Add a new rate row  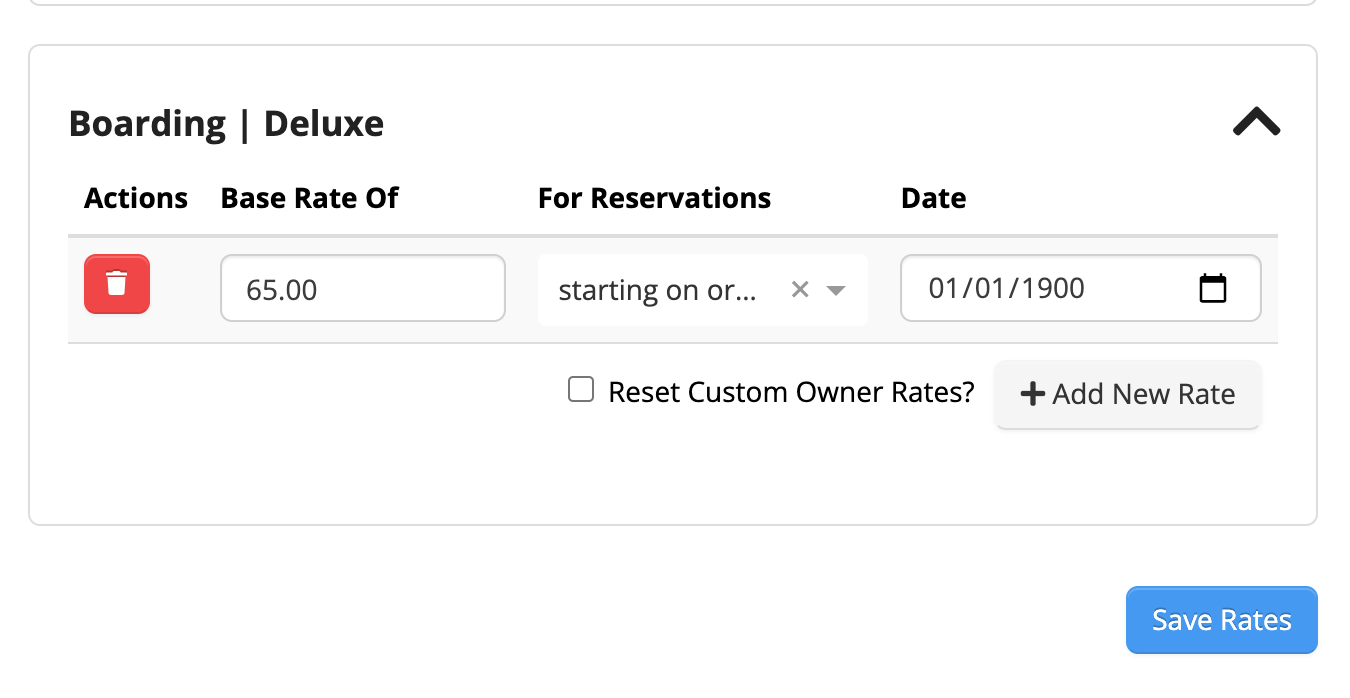(1127, 394)
